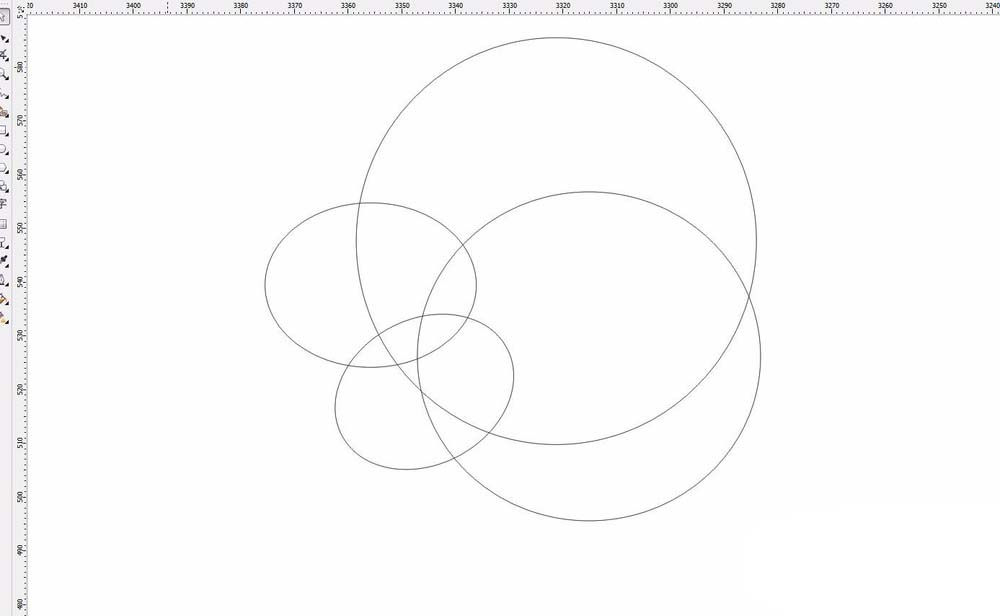The image size is (1000, 616).
Task: Select the Shape tool in the toolbox
Action: pos(3,38)
